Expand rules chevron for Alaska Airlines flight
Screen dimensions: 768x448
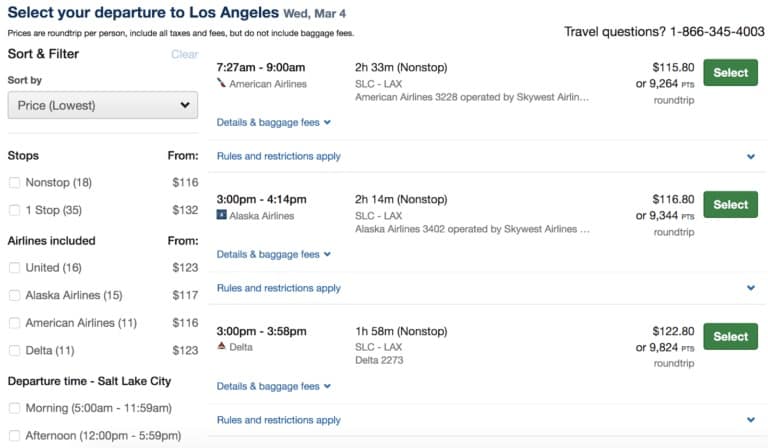(x=750, y=288)
